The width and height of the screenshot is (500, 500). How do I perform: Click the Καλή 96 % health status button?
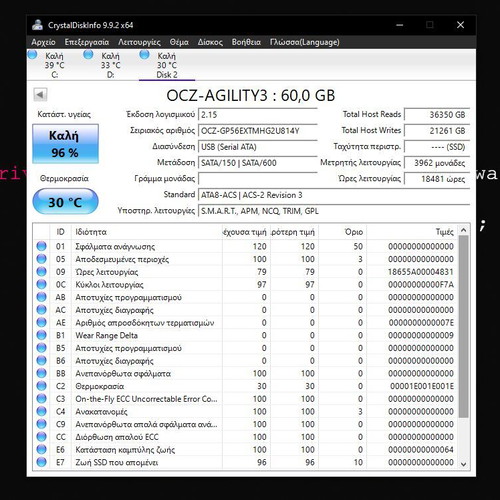tap(65, 144)
